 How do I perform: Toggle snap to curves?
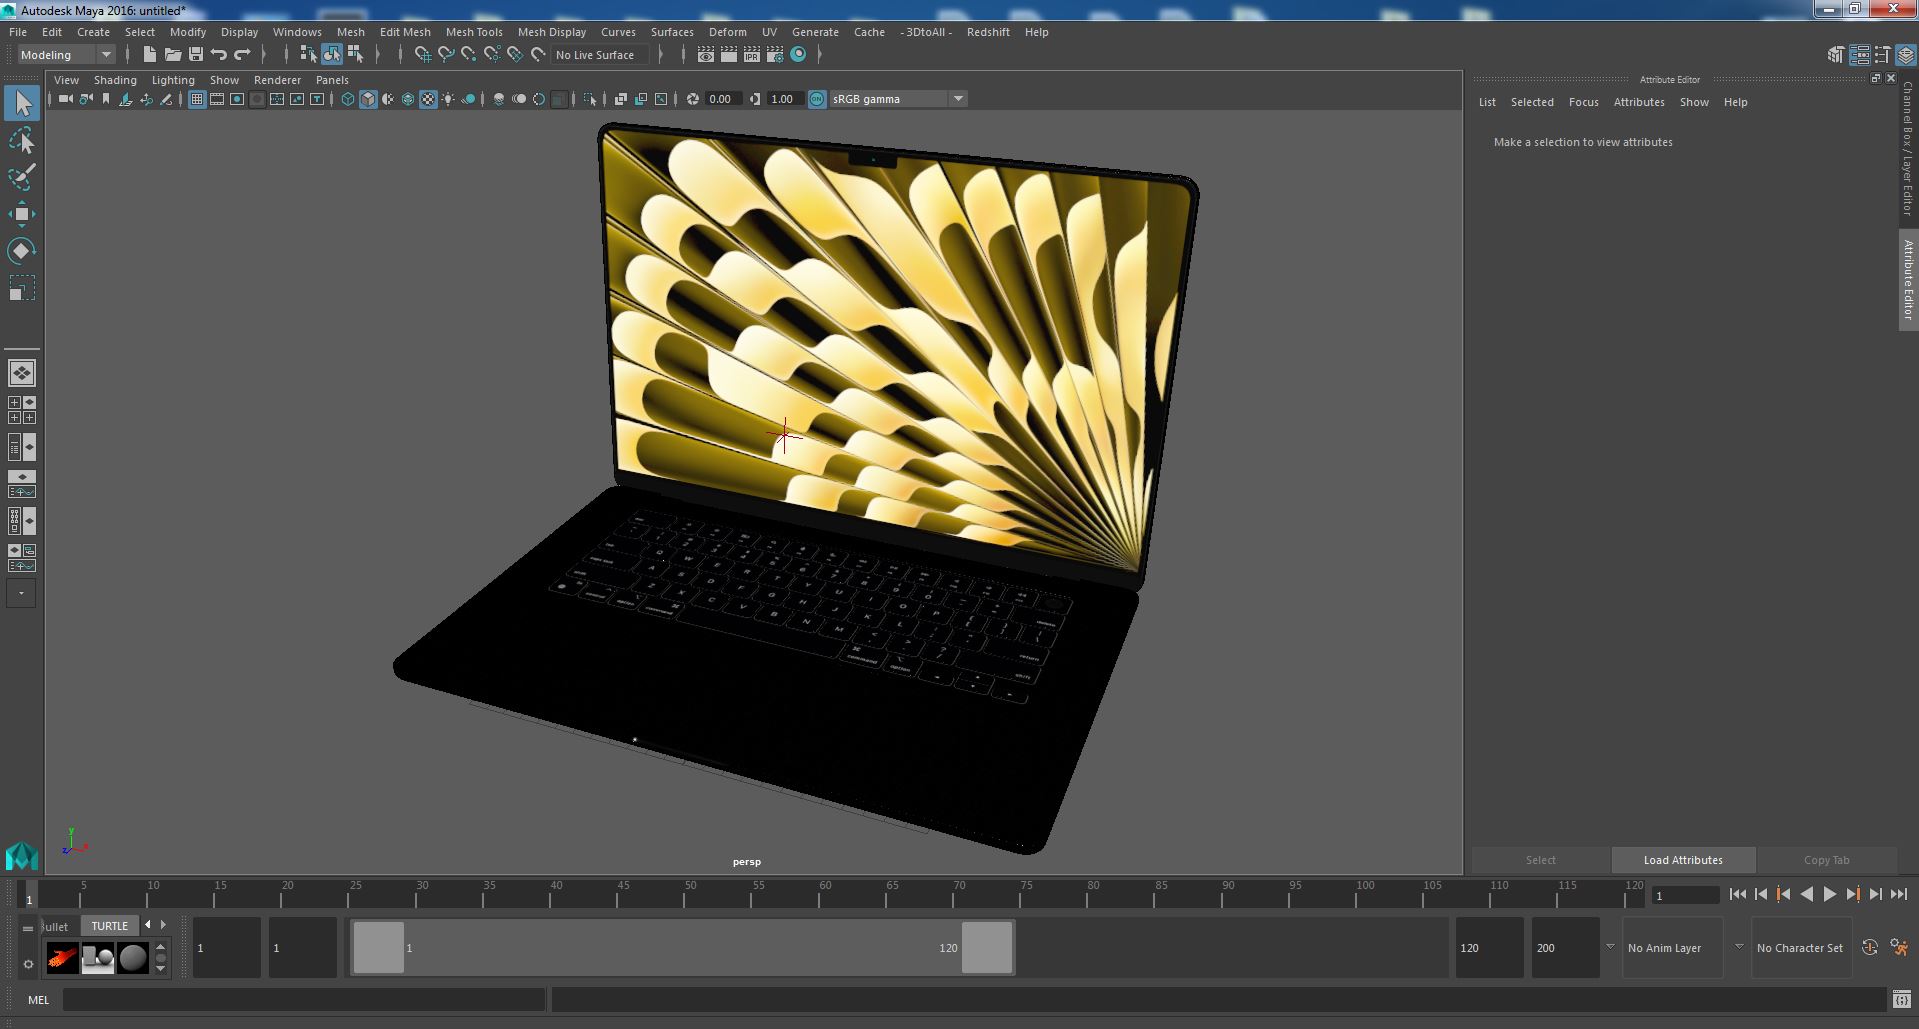pyautogui.click(x=446, y=55)
